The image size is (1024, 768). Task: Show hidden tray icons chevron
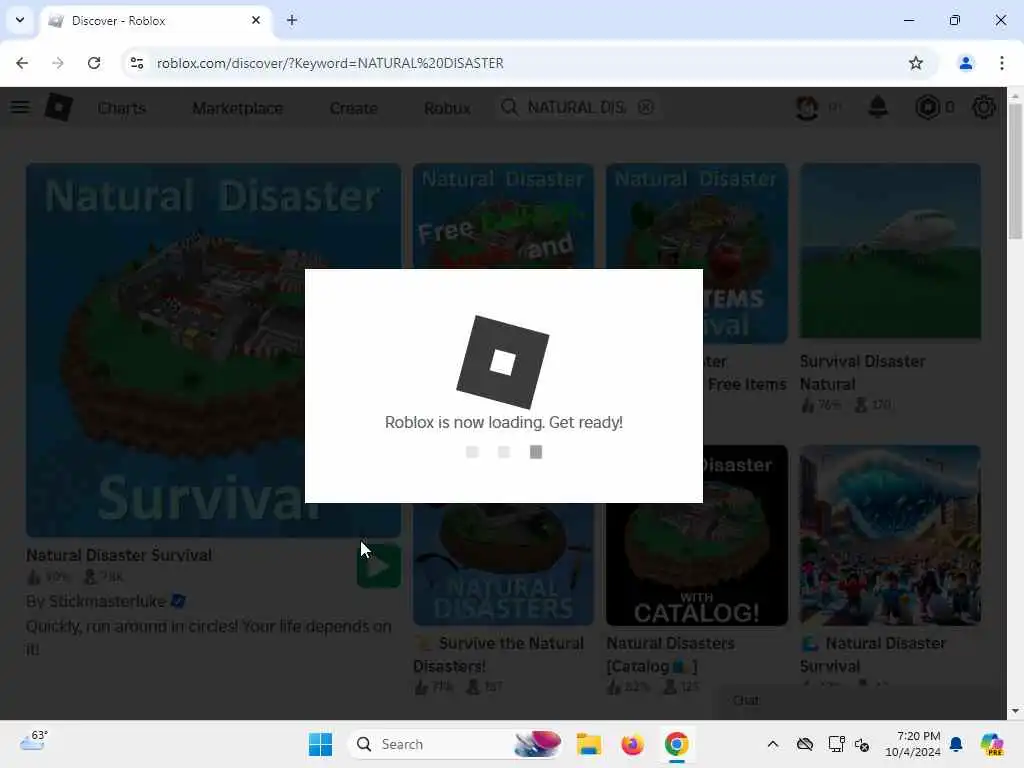(x=773, y=744)
